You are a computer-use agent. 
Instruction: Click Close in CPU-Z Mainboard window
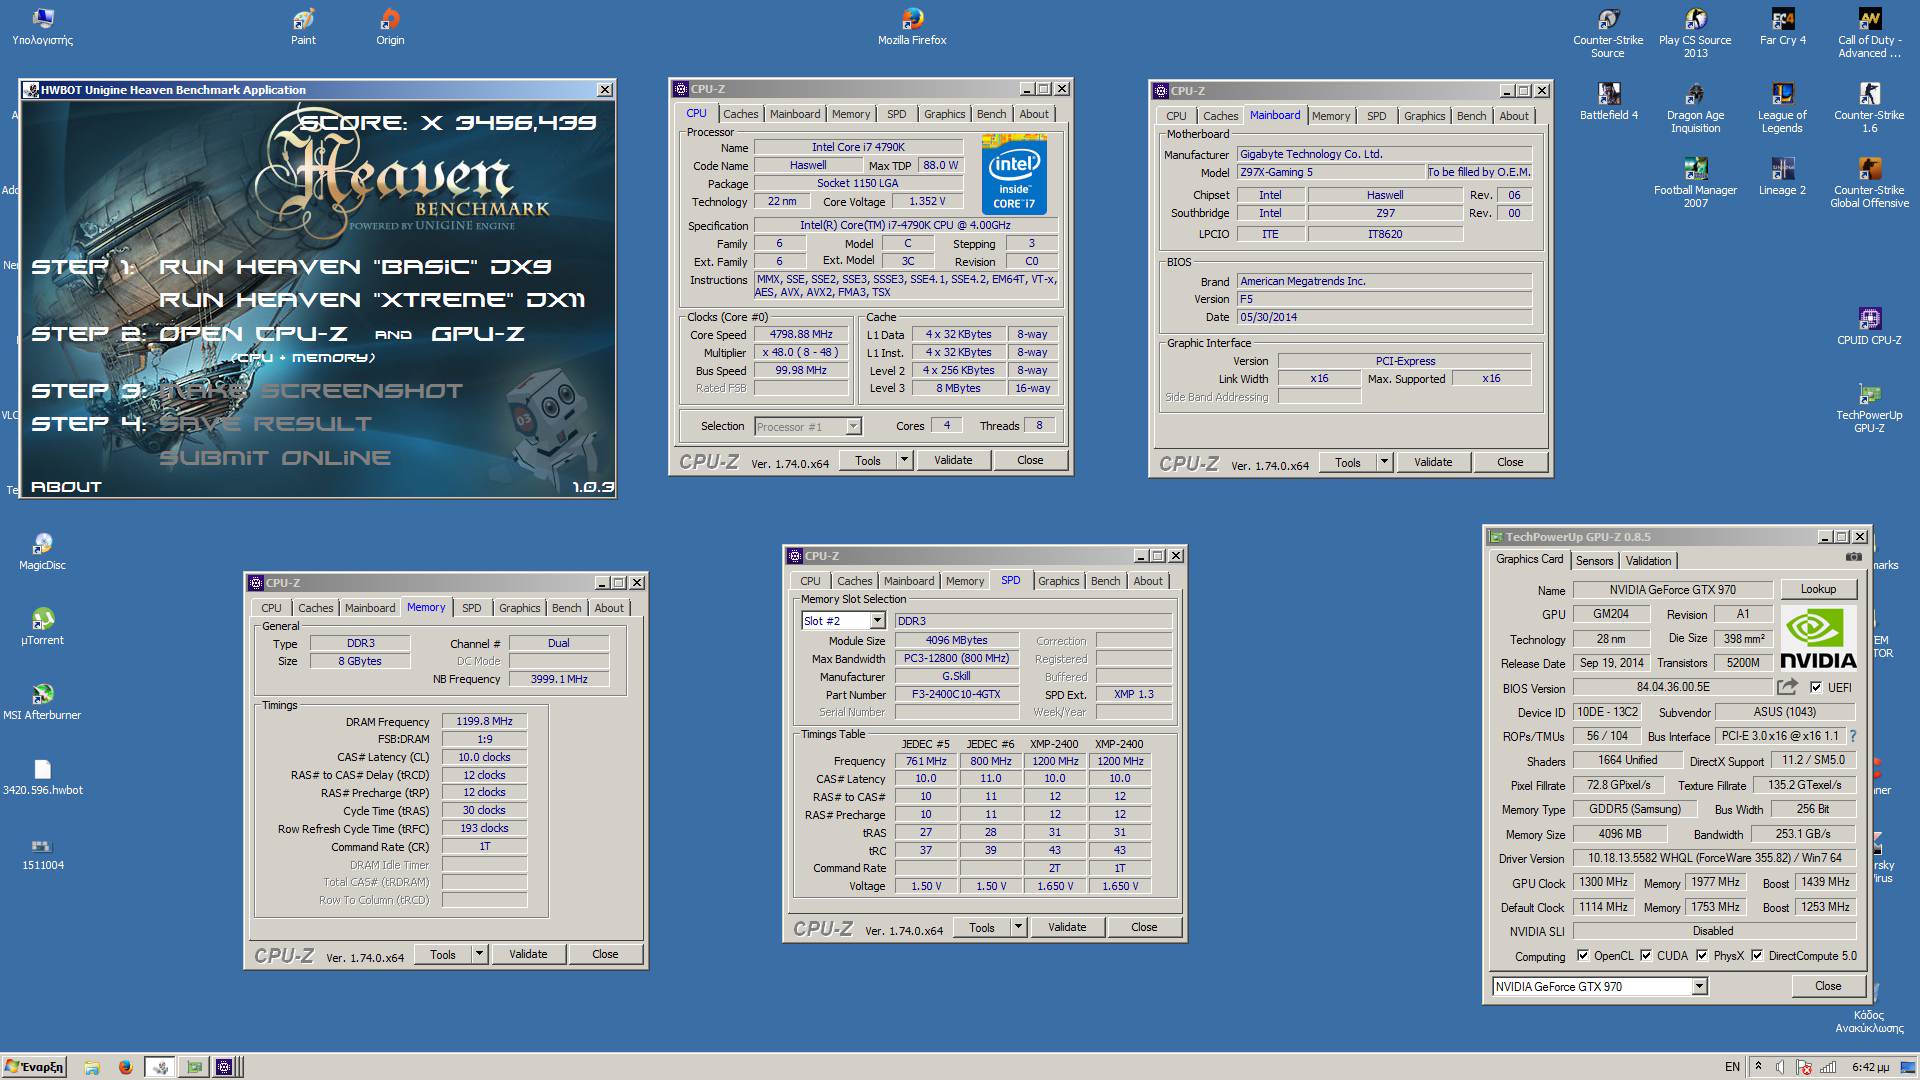click(1509, 462)
